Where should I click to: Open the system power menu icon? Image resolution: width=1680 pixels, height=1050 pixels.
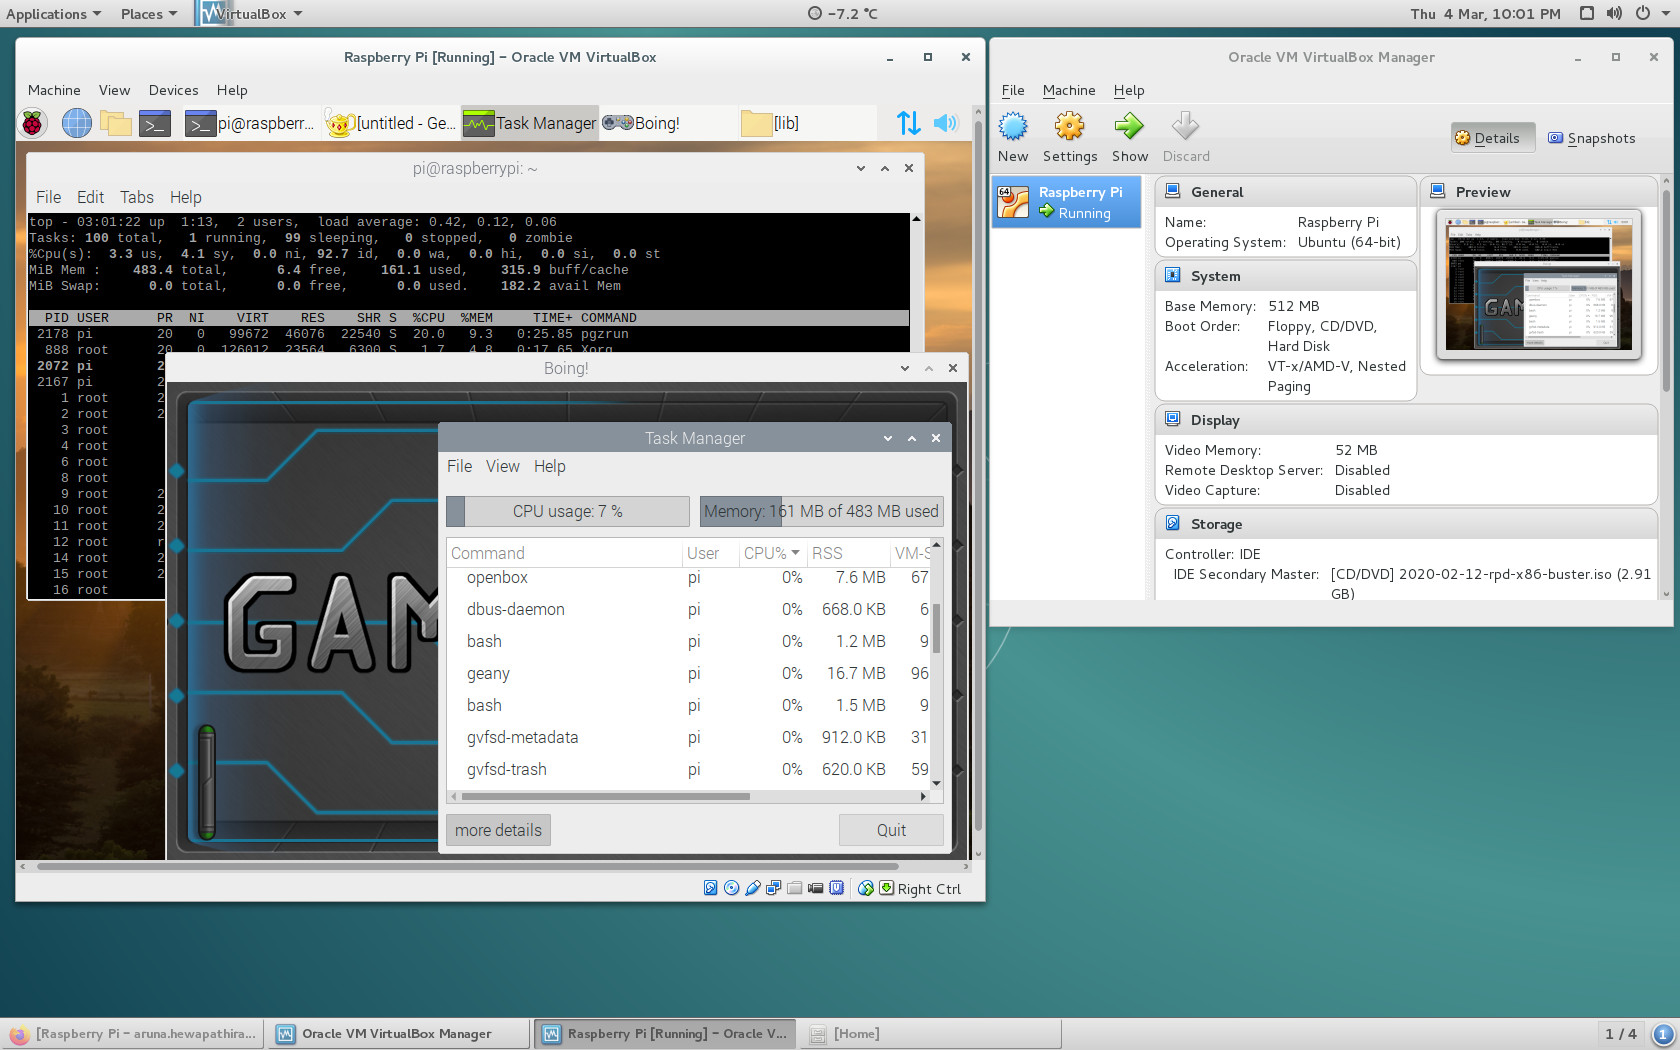(x=1642, y=13)
